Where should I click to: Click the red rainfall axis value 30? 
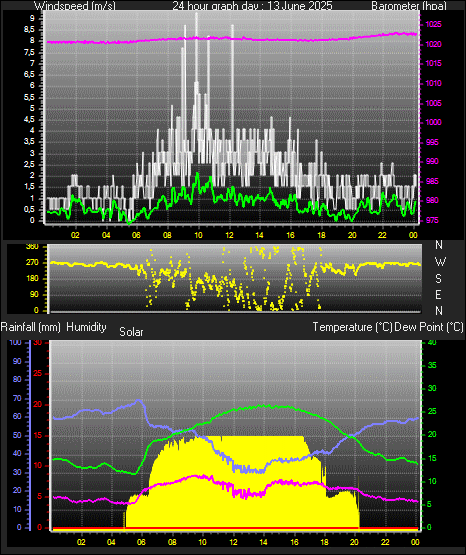point(38,343)
